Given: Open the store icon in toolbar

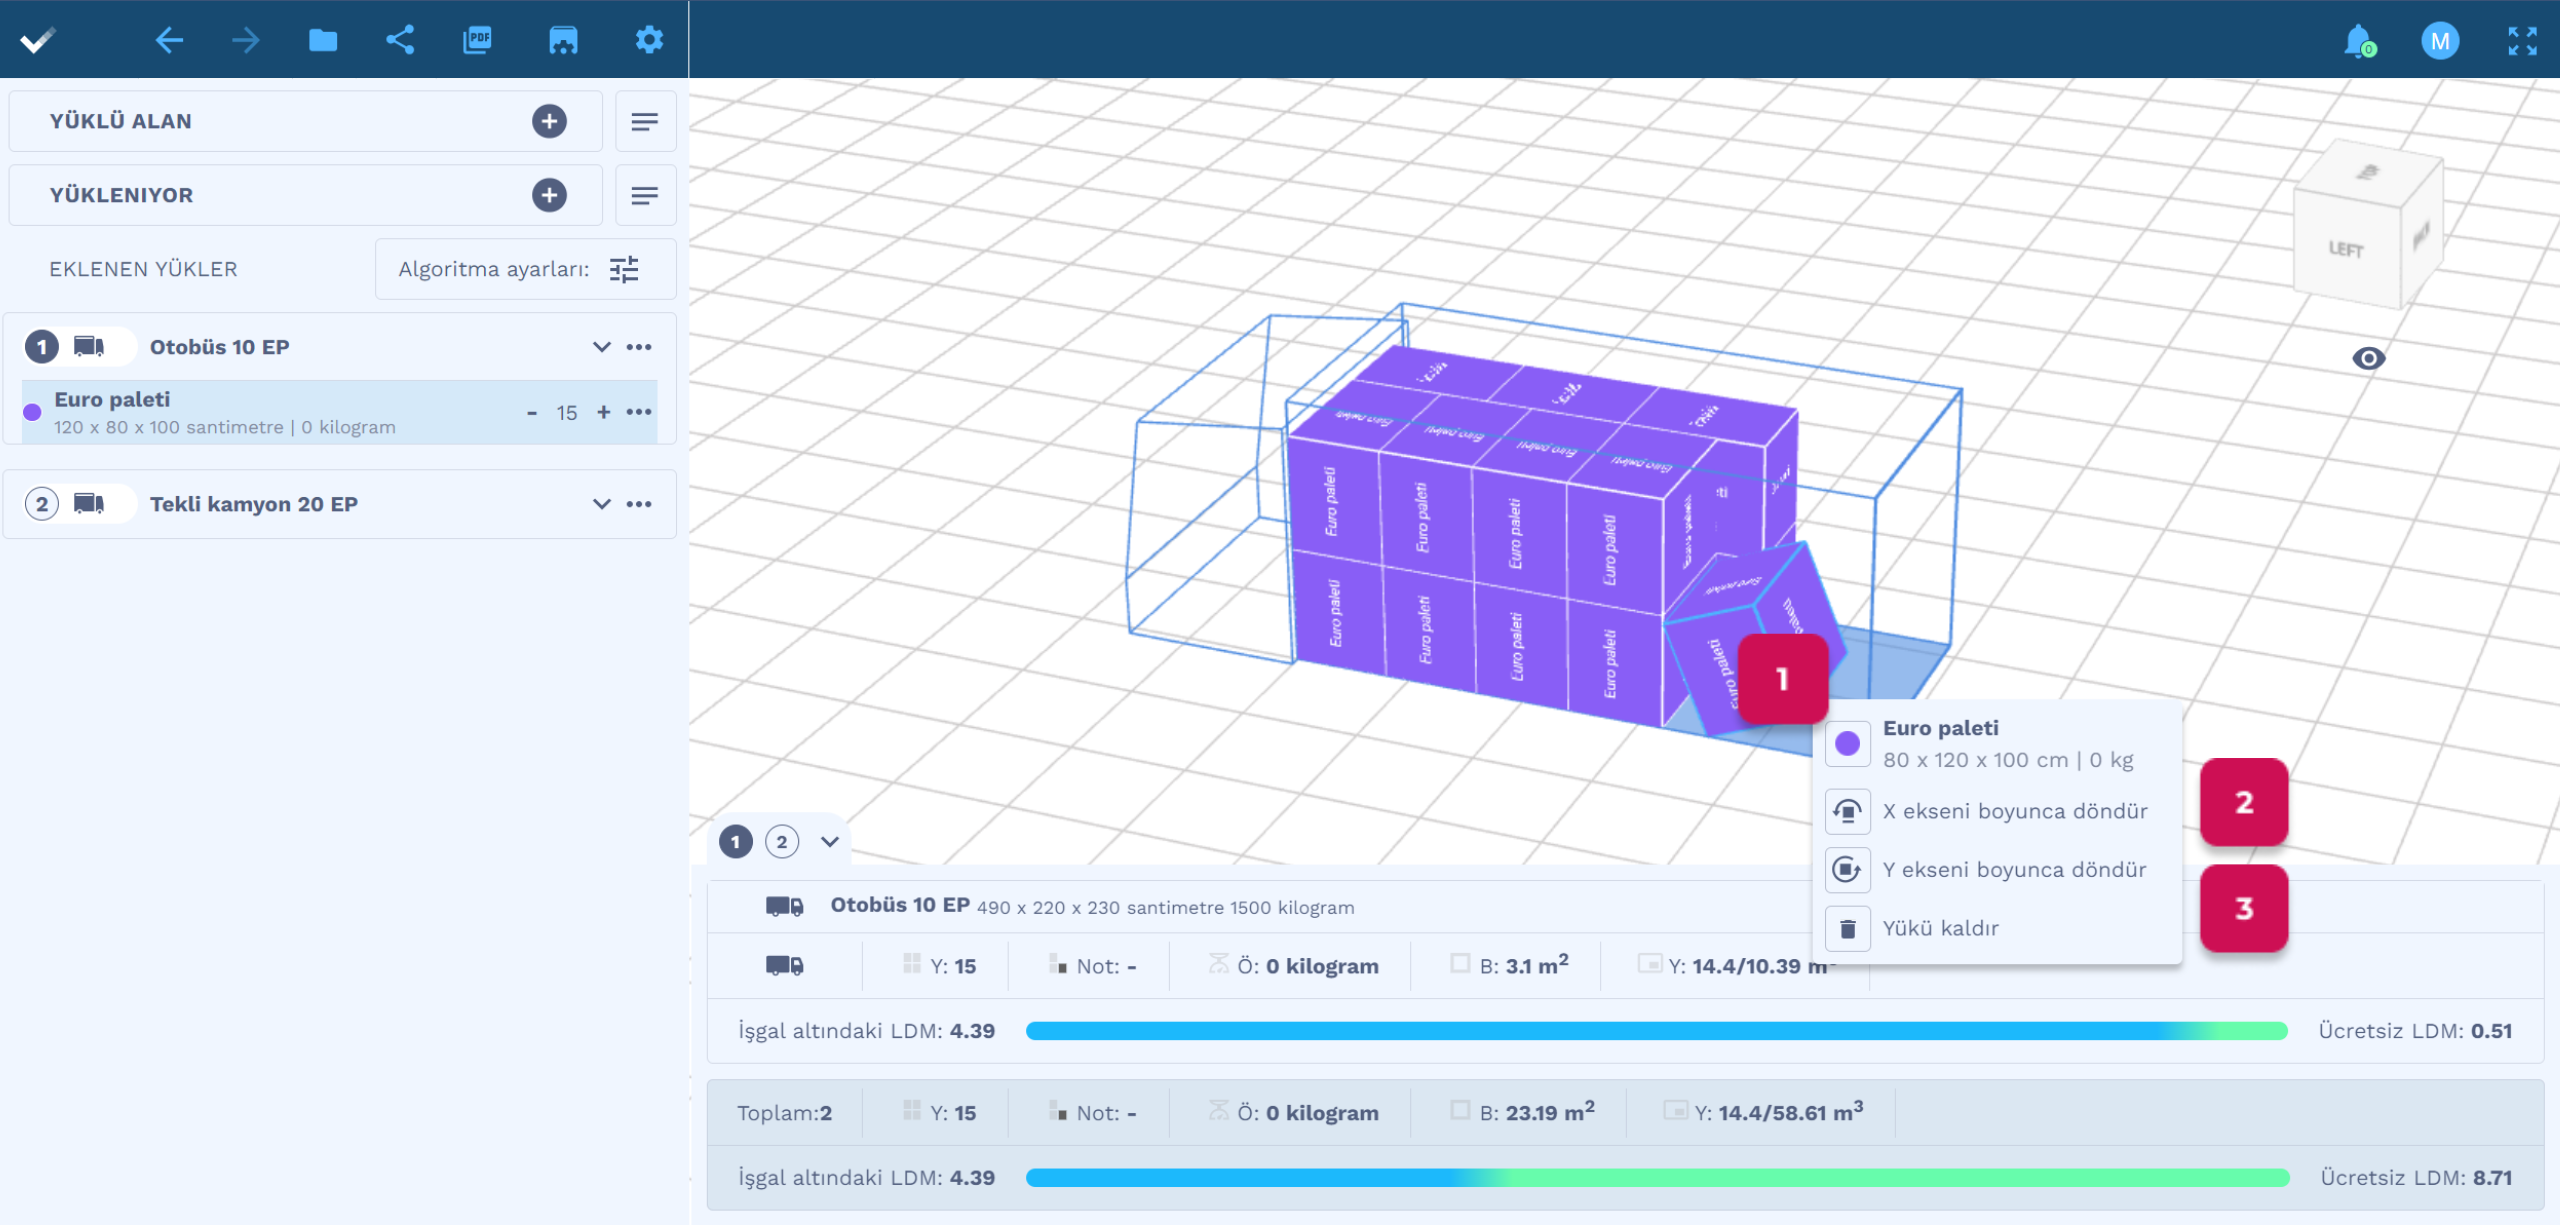Looking at the screenshot, I should click(563, 40).
